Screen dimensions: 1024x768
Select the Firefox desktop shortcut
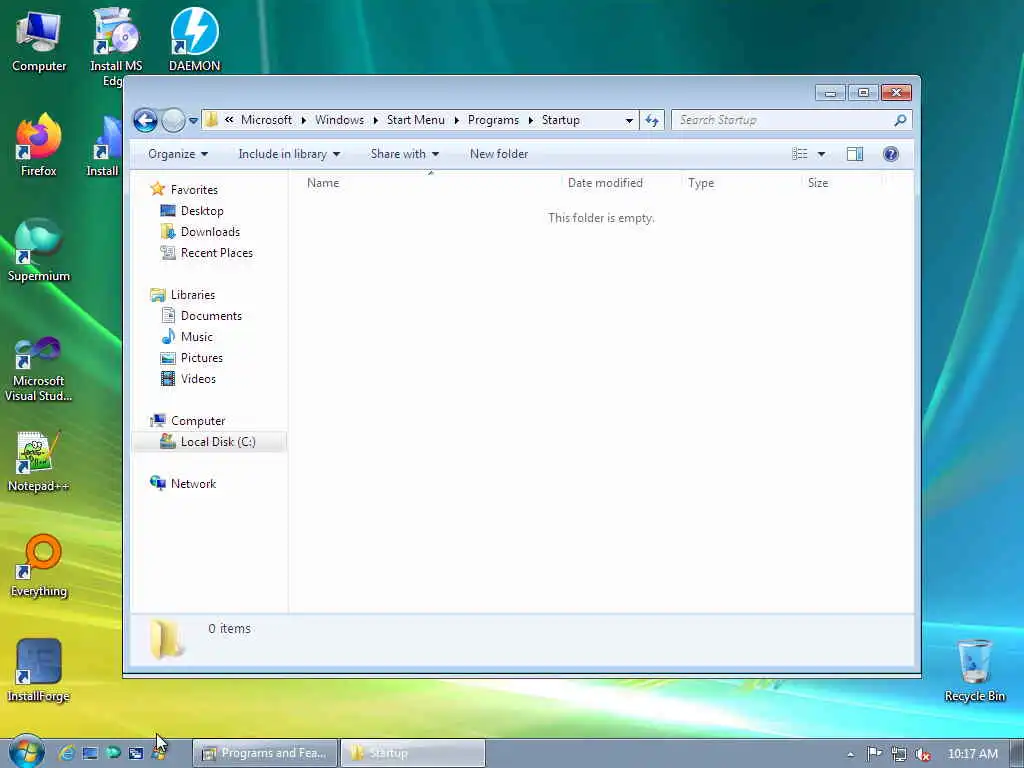coord(39,145)
